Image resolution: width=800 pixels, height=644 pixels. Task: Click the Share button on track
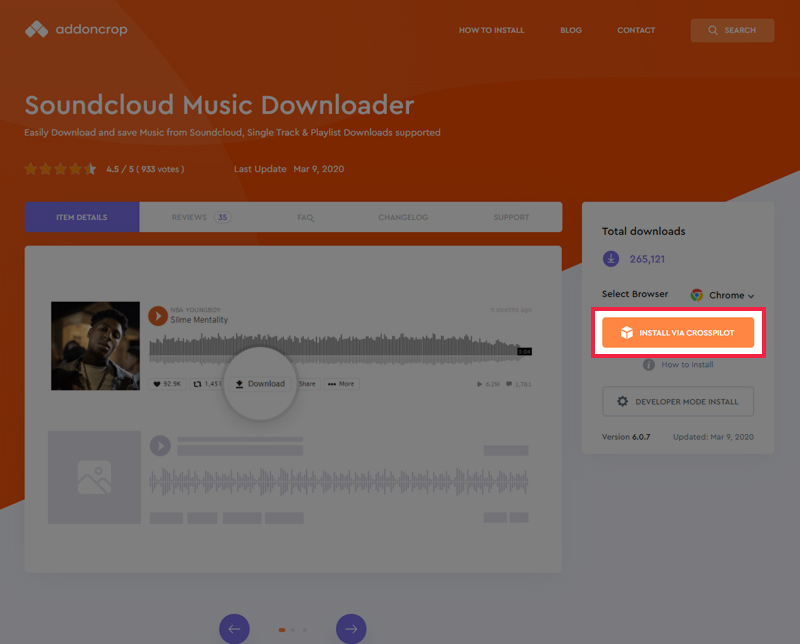[x=307, y=384]
